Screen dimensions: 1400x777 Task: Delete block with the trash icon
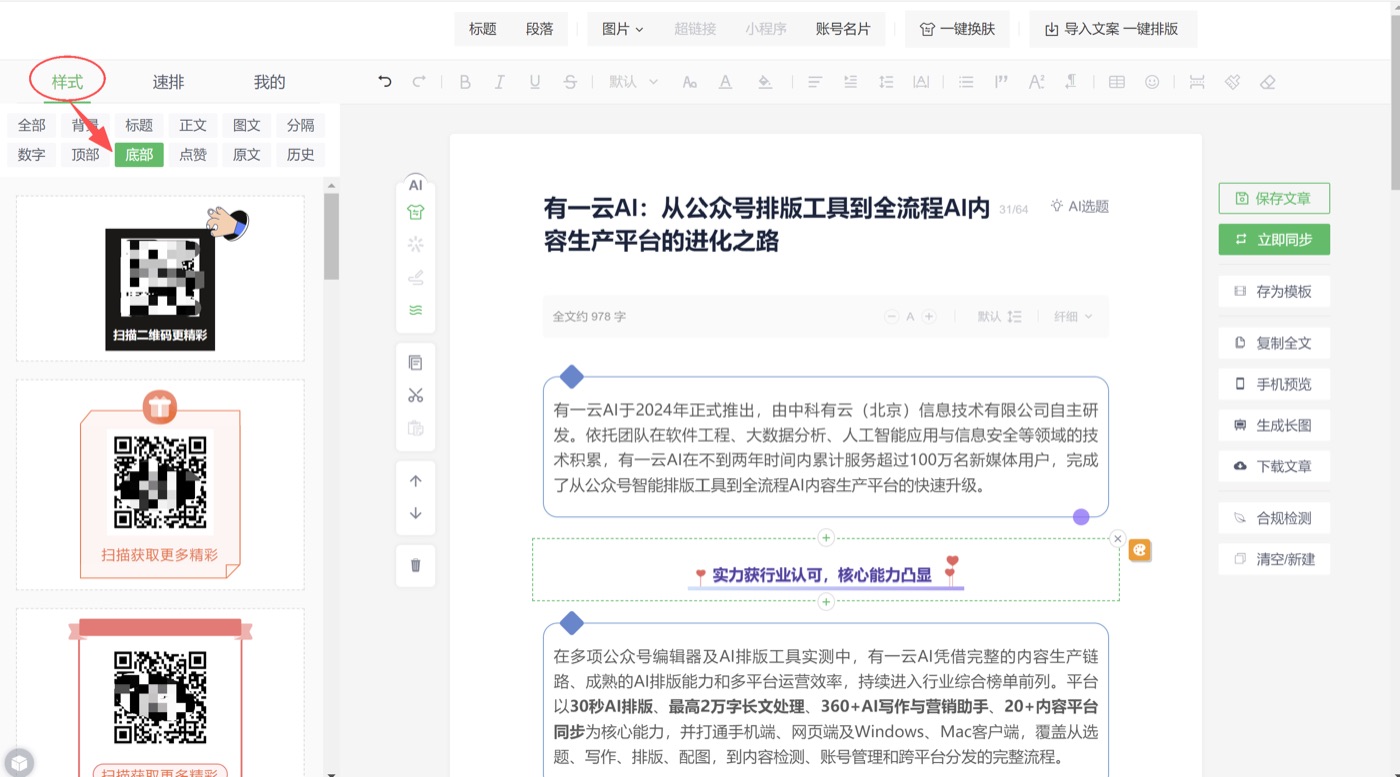(x=416, y=565)
